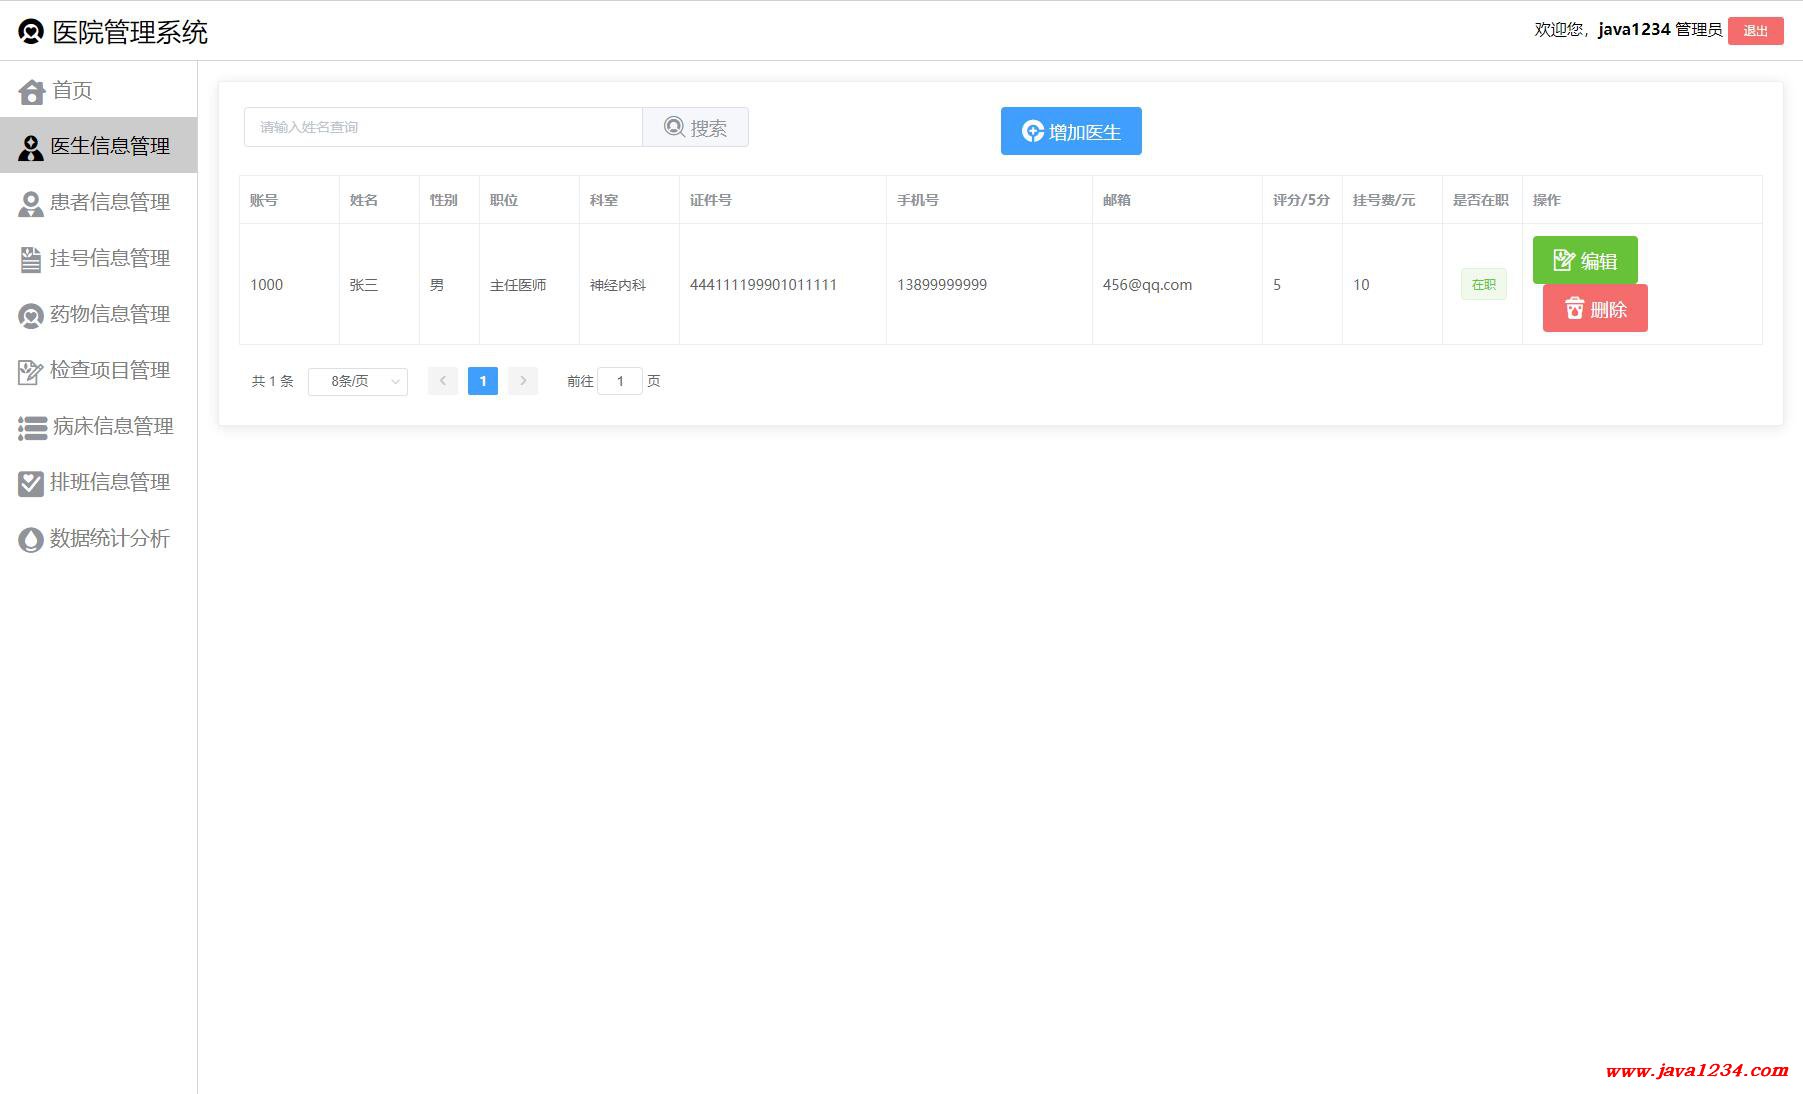Click the pencil icon in 编辑 button
The width and height of the screenshot is (1803, 1094).
pyautogui.click(x=1564, y=260)
